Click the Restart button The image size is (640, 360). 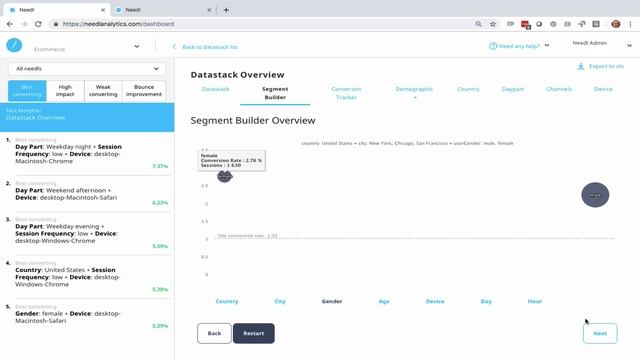253,333
